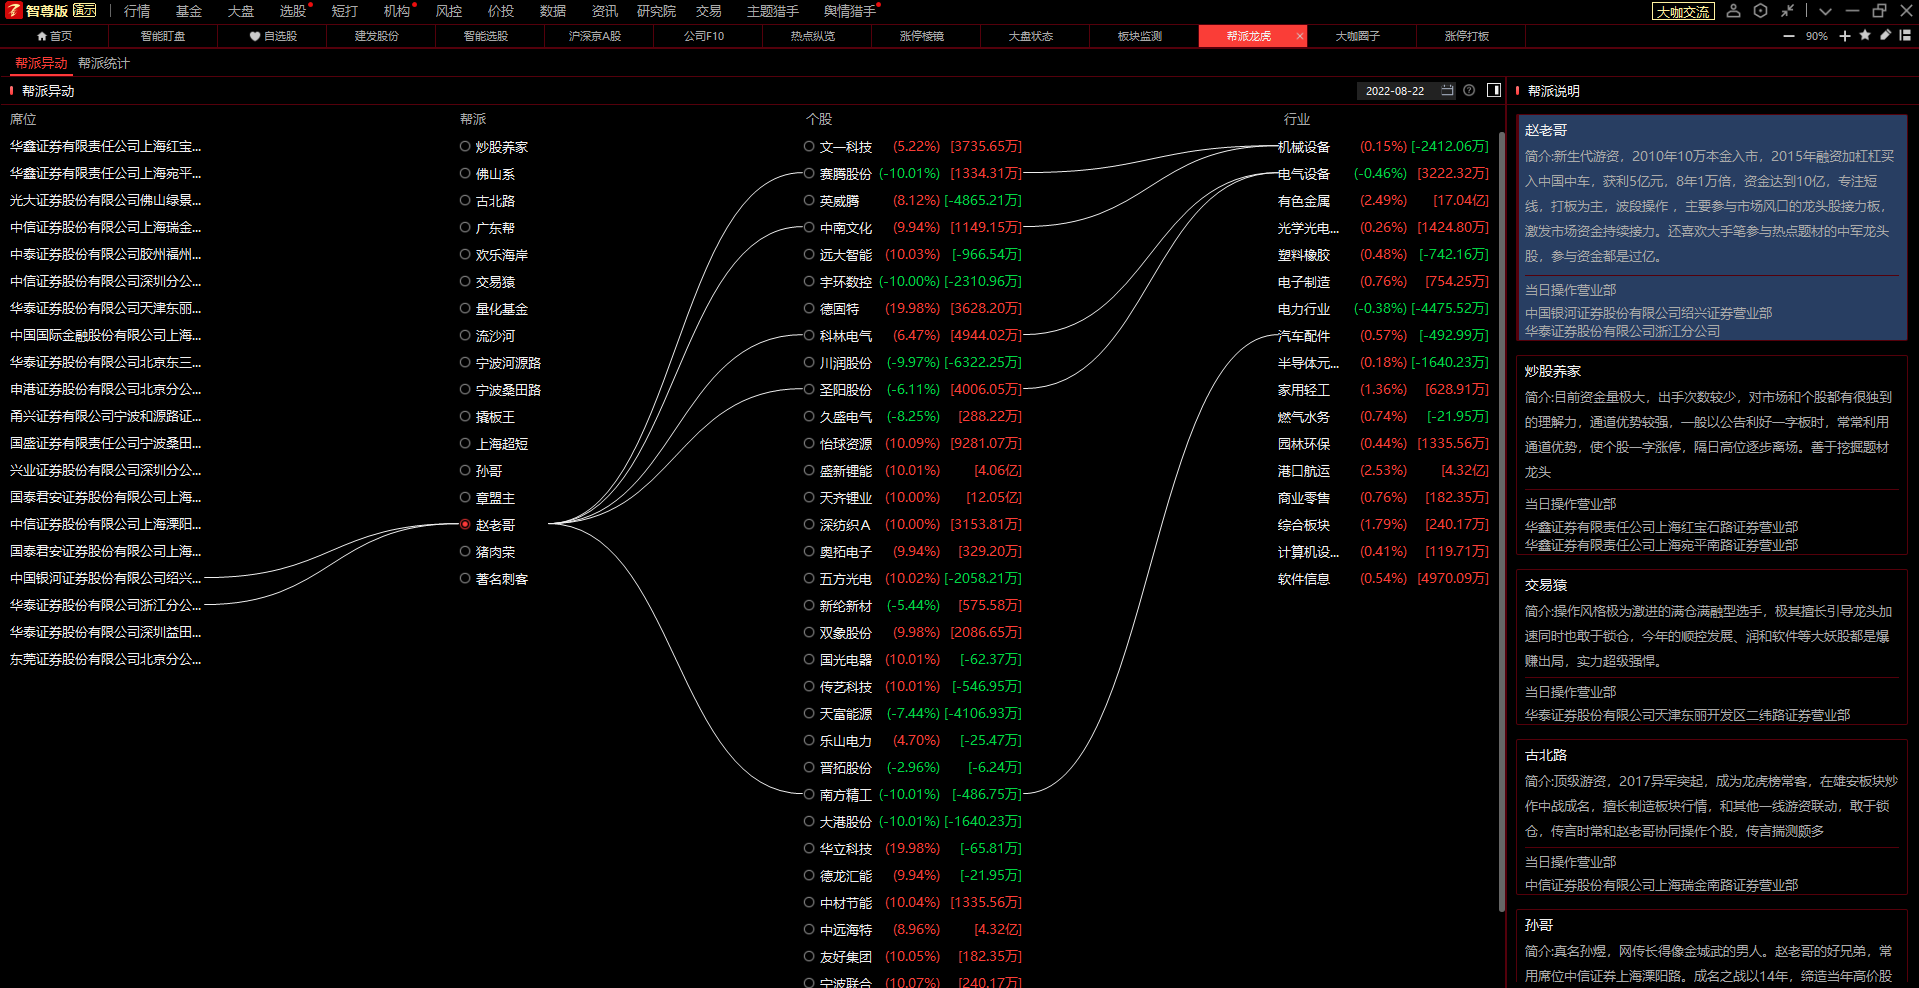
Task: Click seat 中国银河证券股份有限公司绍兴...
Action: tap(106, 578)
